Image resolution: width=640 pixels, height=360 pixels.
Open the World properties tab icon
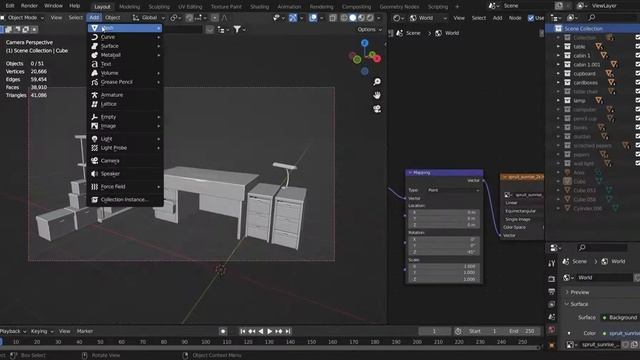pos(552,330)
